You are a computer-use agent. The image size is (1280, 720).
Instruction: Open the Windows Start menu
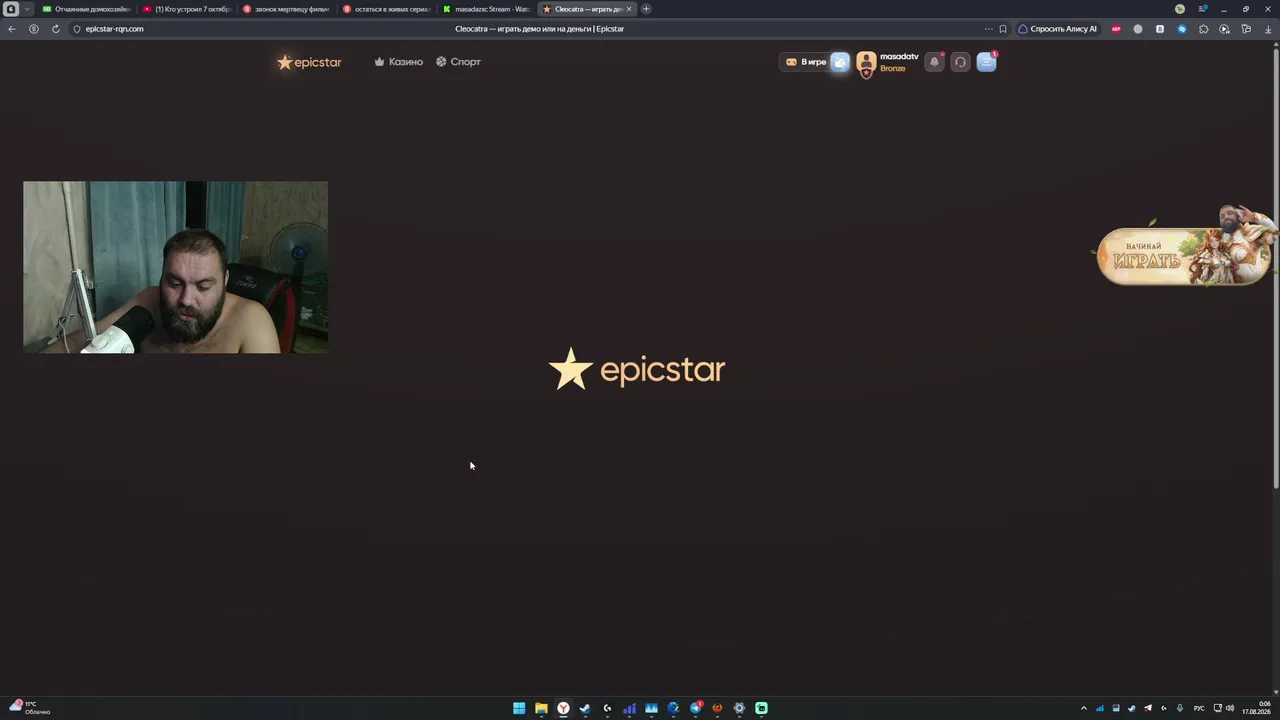pos(519,708)
